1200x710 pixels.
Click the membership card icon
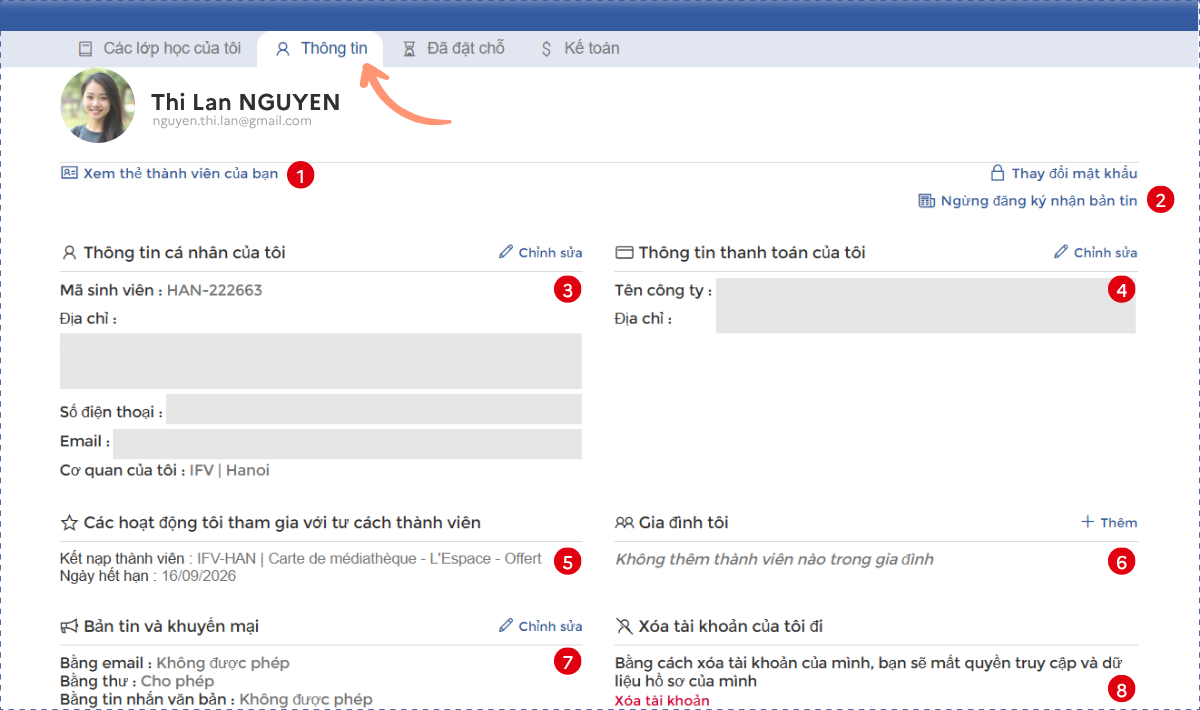(x=69, y=173)
